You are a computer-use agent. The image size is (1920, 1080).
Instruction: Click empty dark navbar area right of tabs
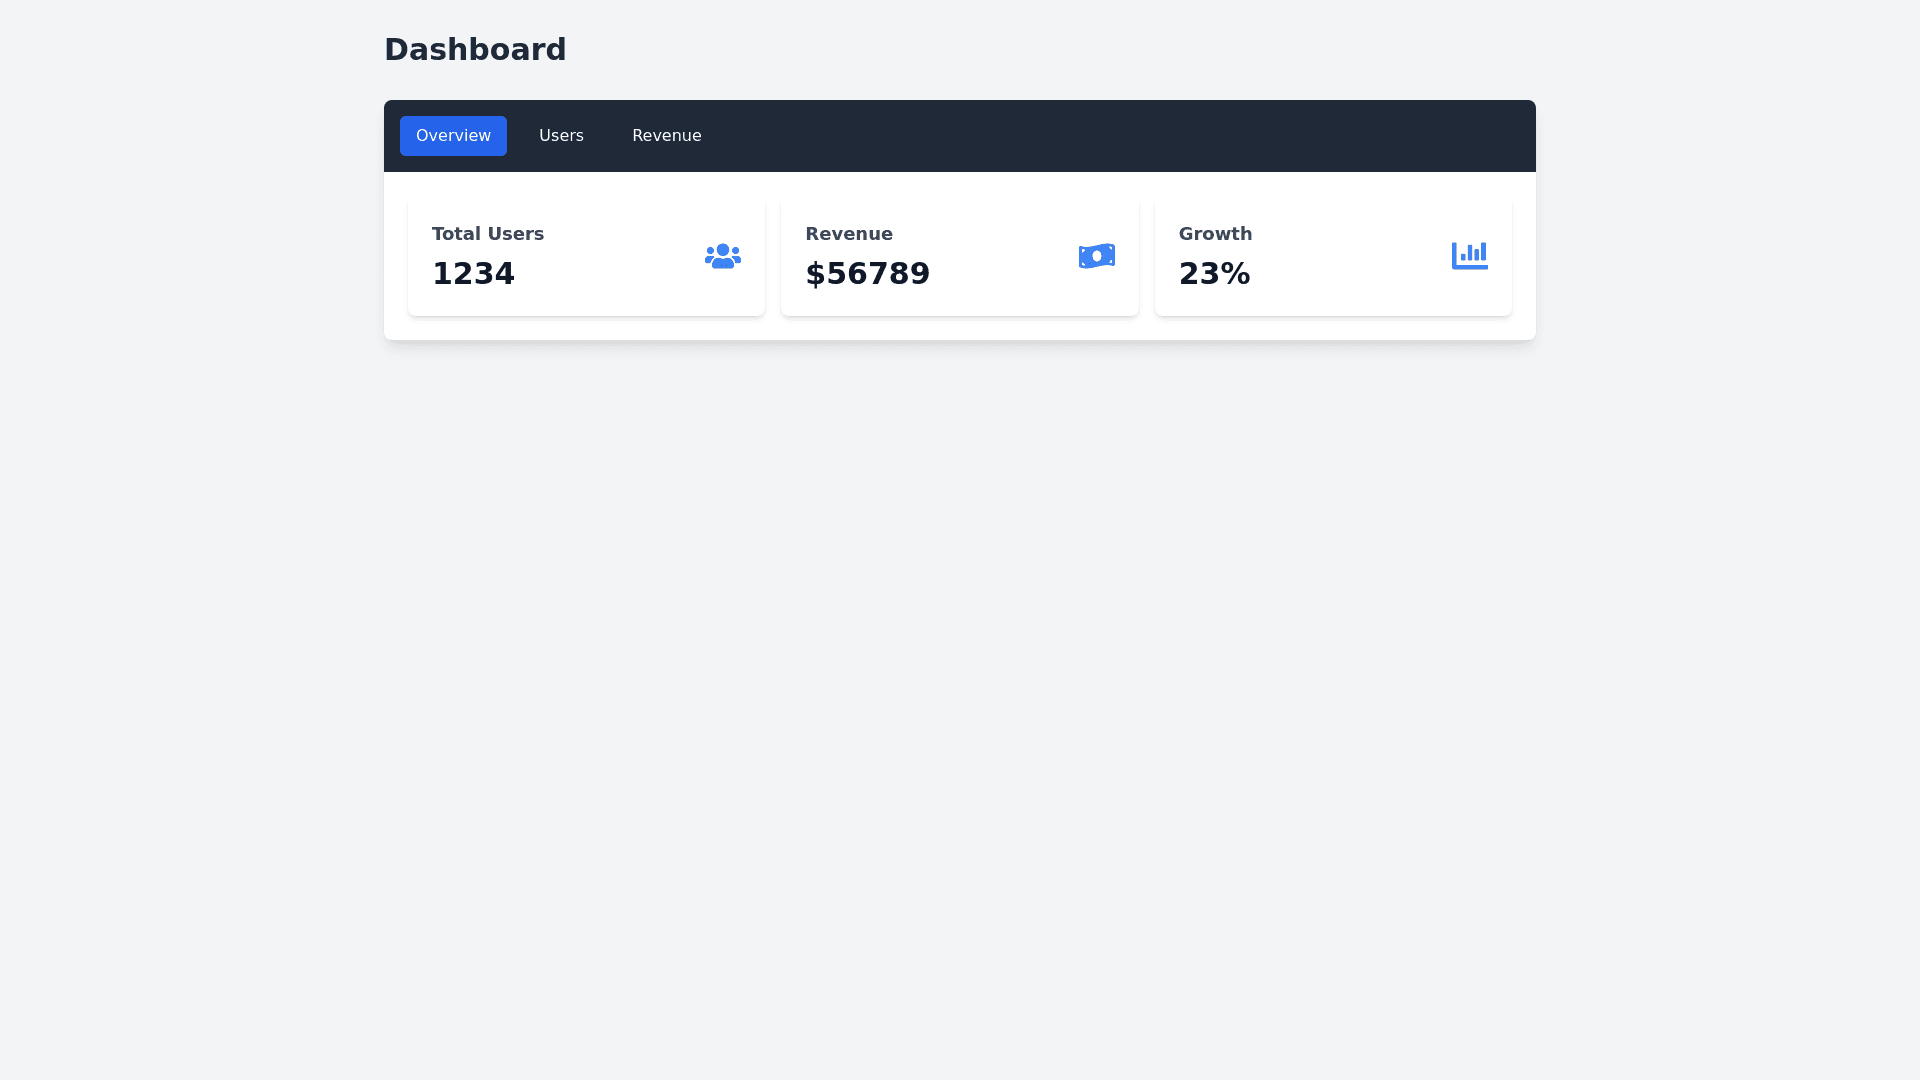[1100, 136]
